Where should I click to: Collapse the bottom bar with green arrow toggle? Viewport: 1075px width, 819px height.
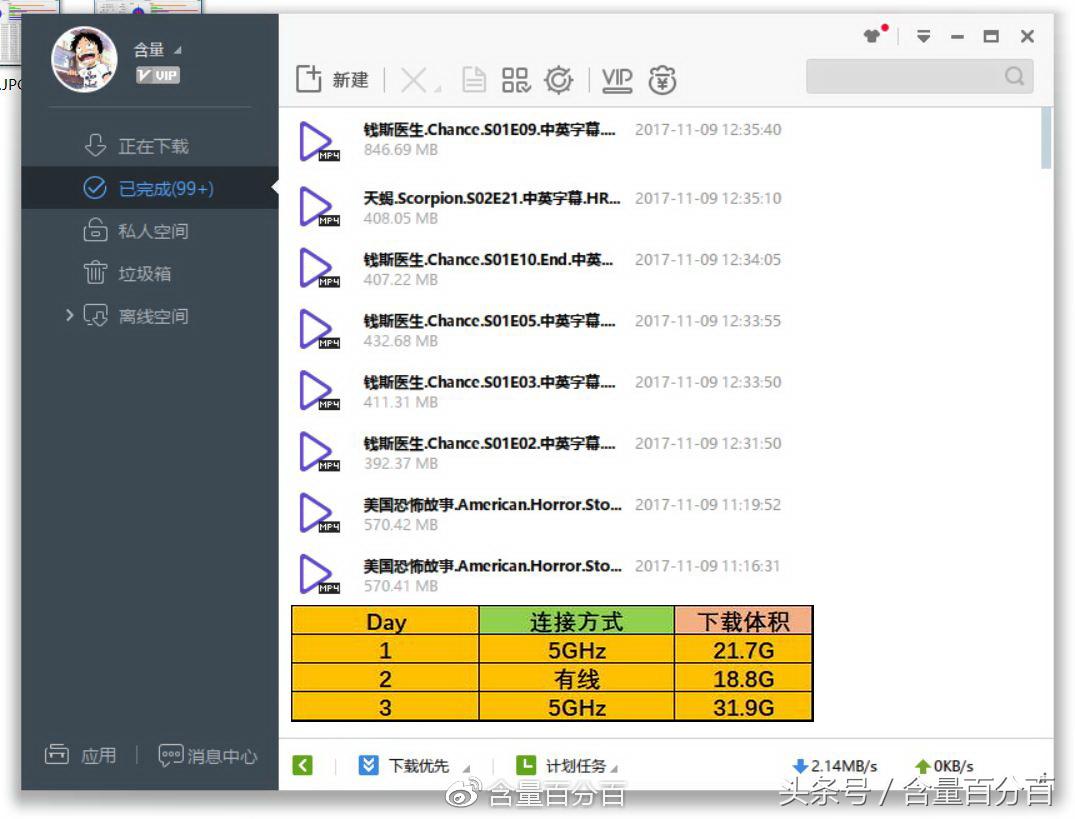click(x=304, y=764)
